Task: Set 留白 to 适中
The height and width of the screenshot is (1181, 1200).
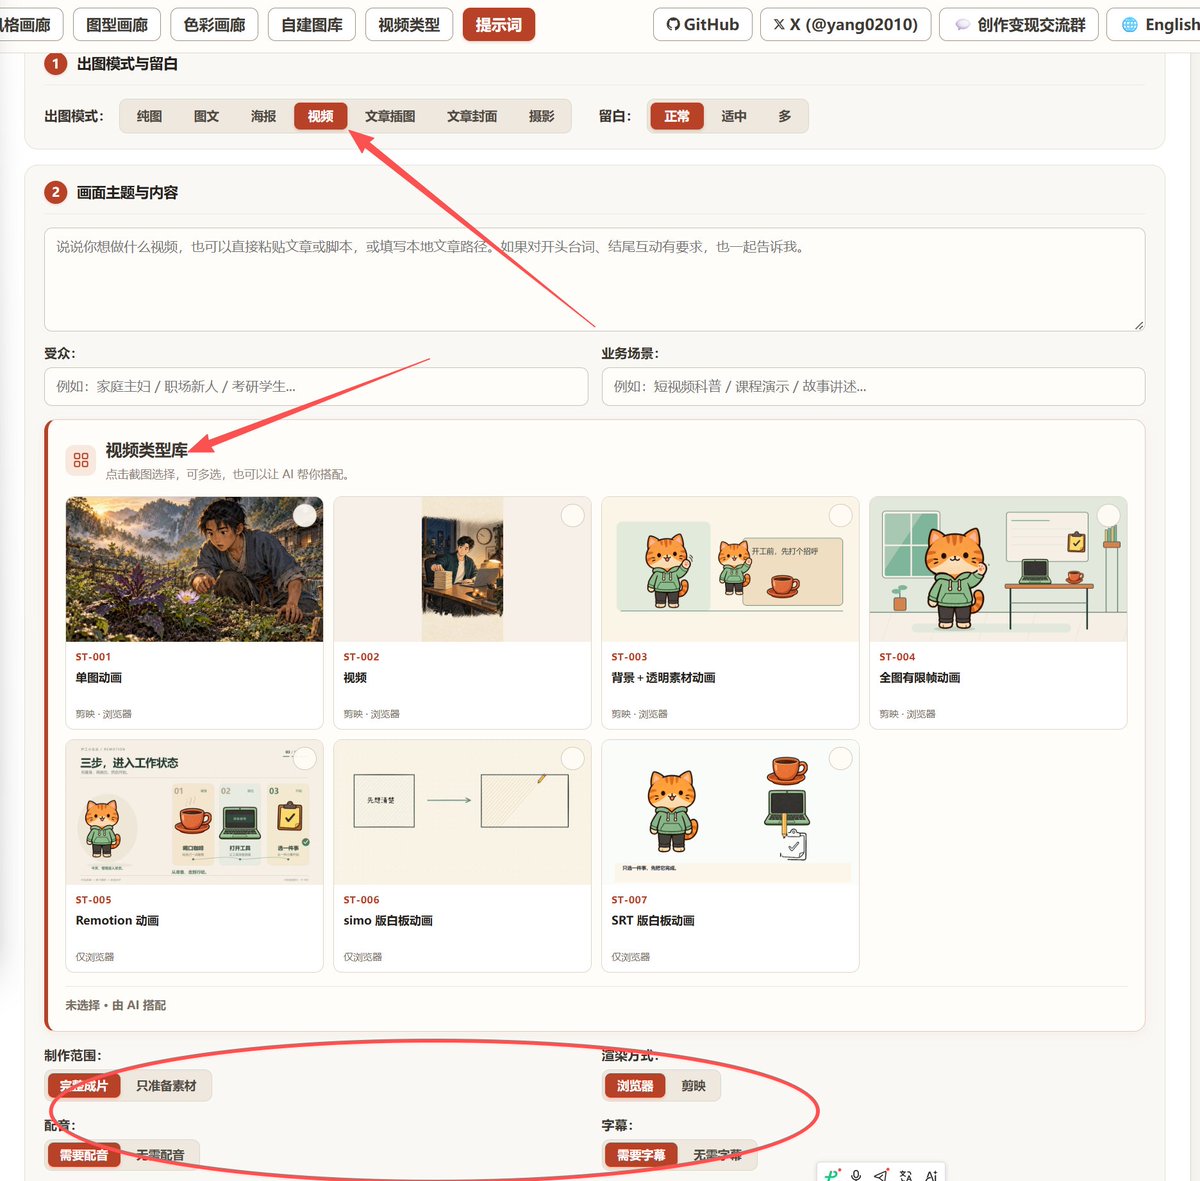Action: [x=734, y=116]
